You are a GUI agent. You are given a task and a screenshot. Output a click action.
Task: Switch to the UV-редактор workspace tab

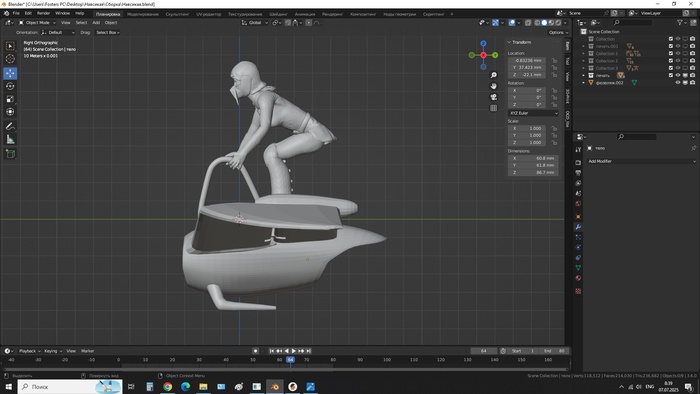click(208, 14)
